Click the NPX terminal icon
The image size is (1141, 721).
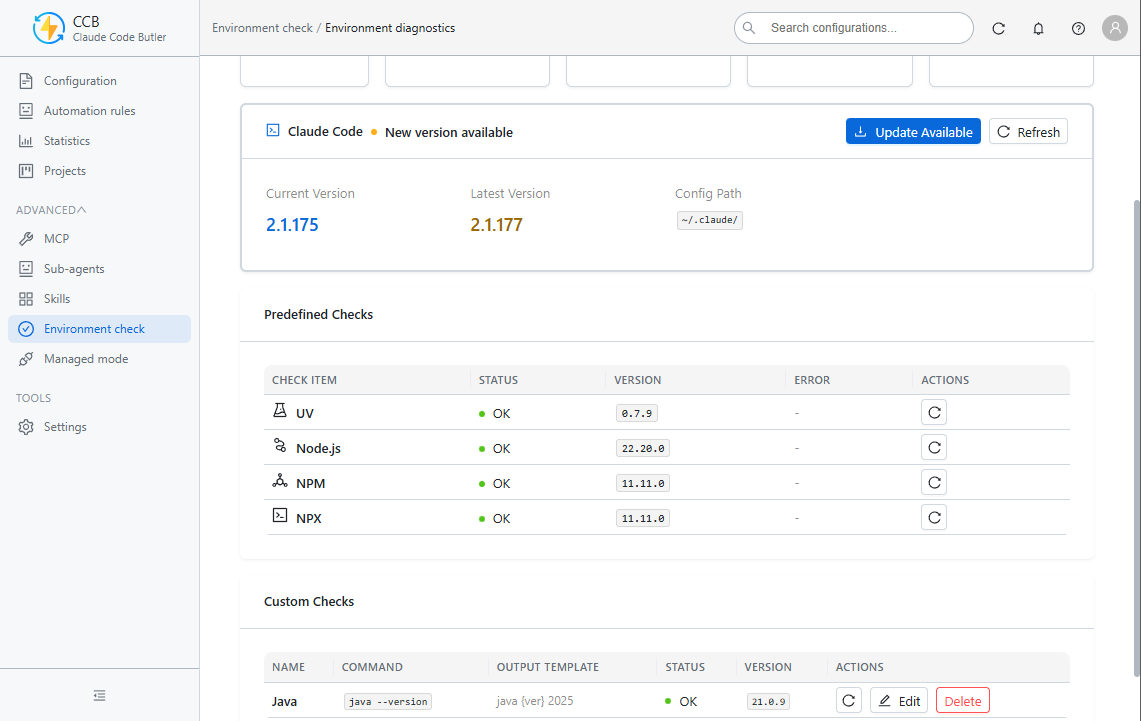pyautogui.click(x=279, y=515)
